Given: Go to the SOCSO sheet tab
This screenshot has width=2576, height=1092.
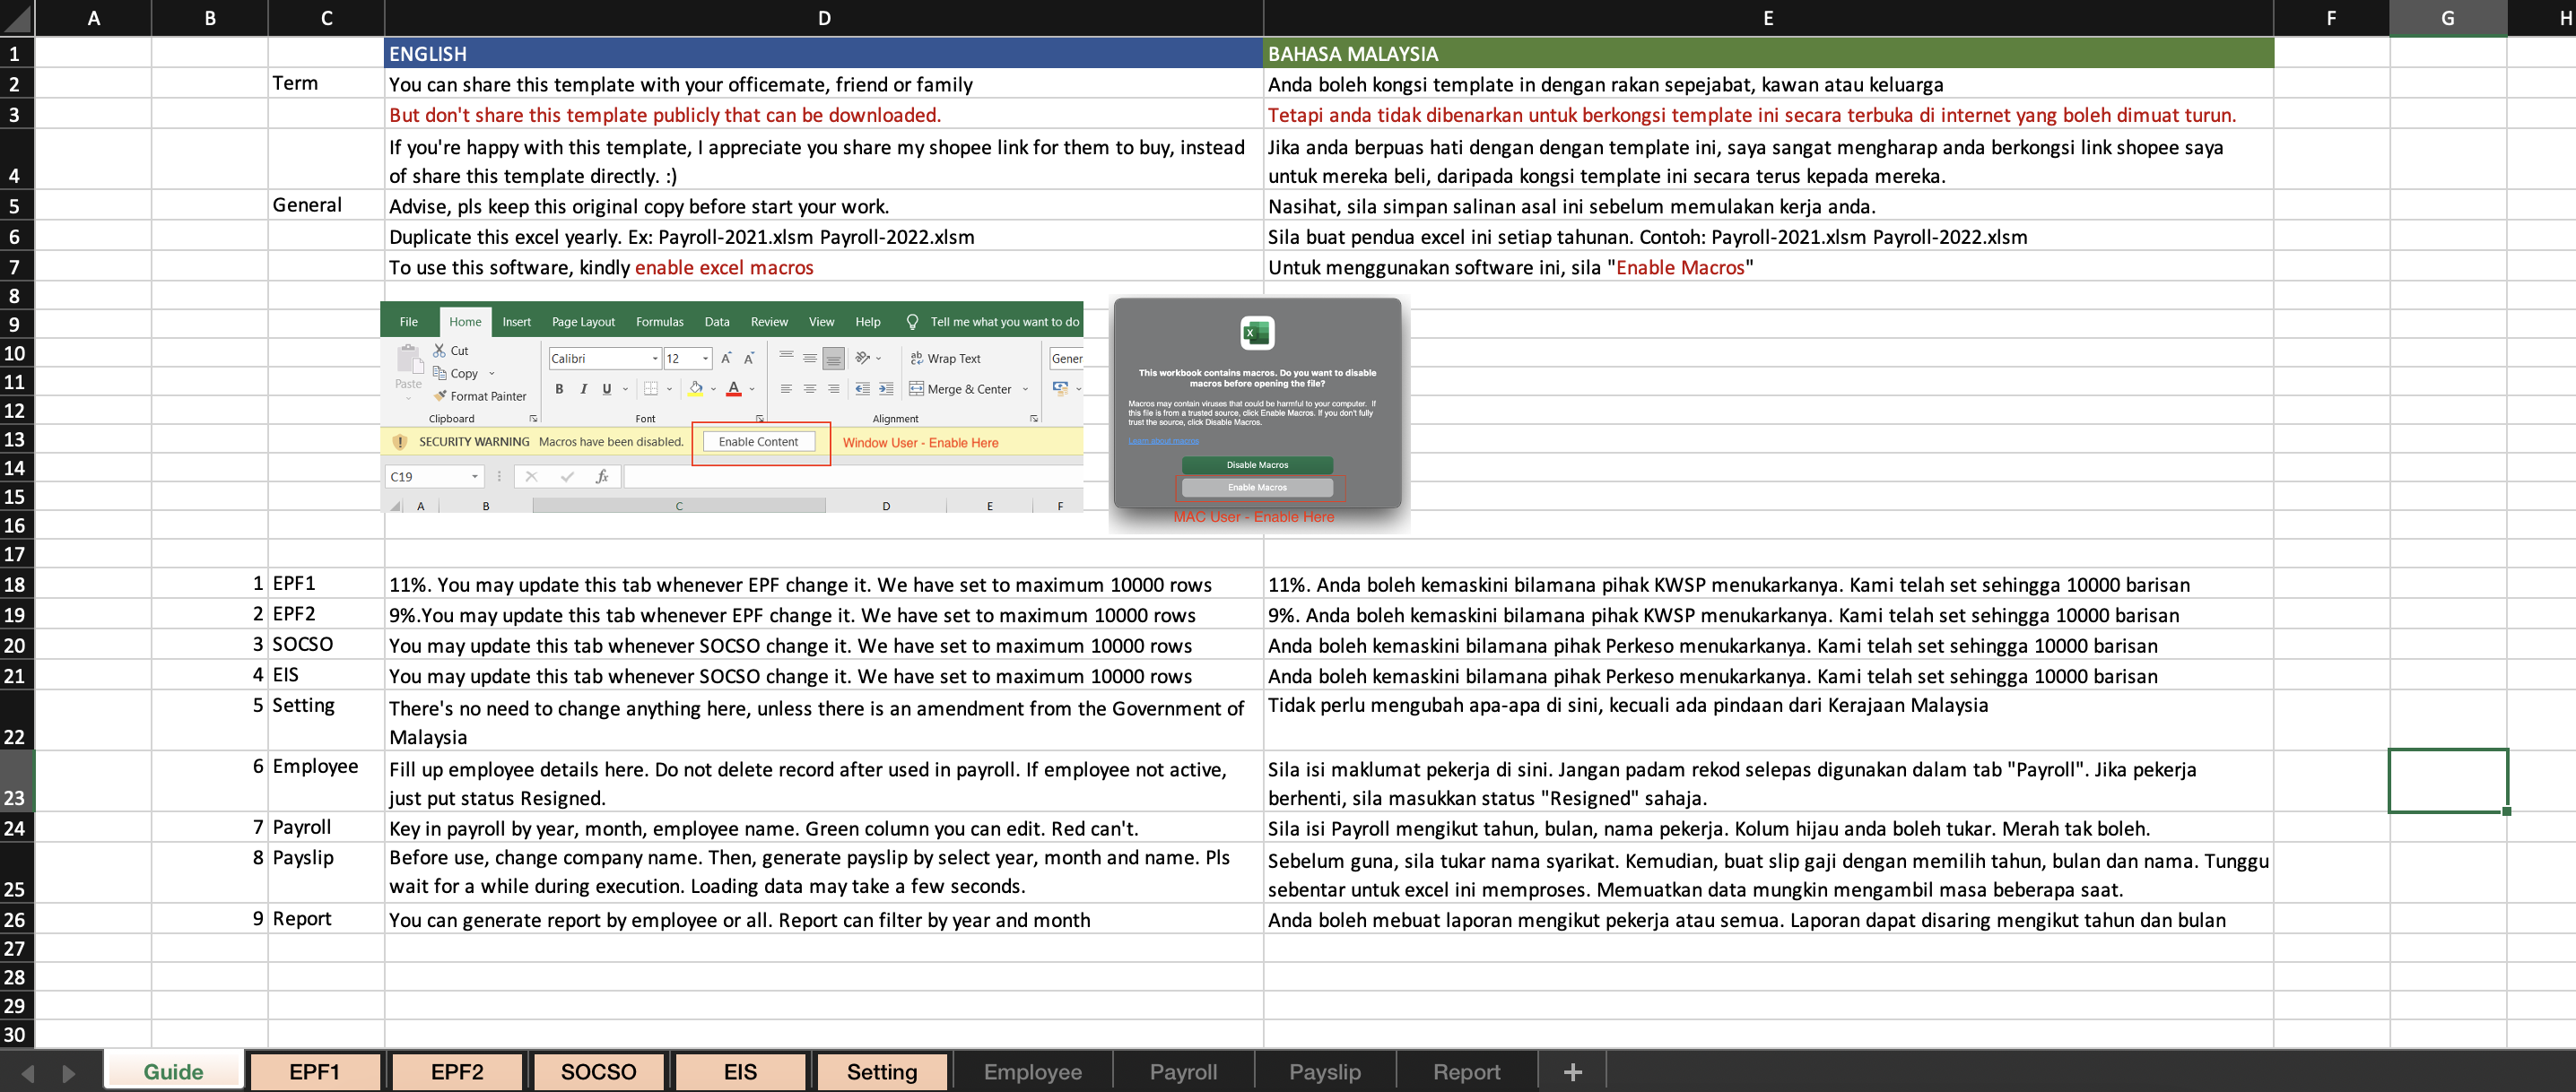Looking at the screenshot, I should pyautogui.click(x=598, y=1072).
